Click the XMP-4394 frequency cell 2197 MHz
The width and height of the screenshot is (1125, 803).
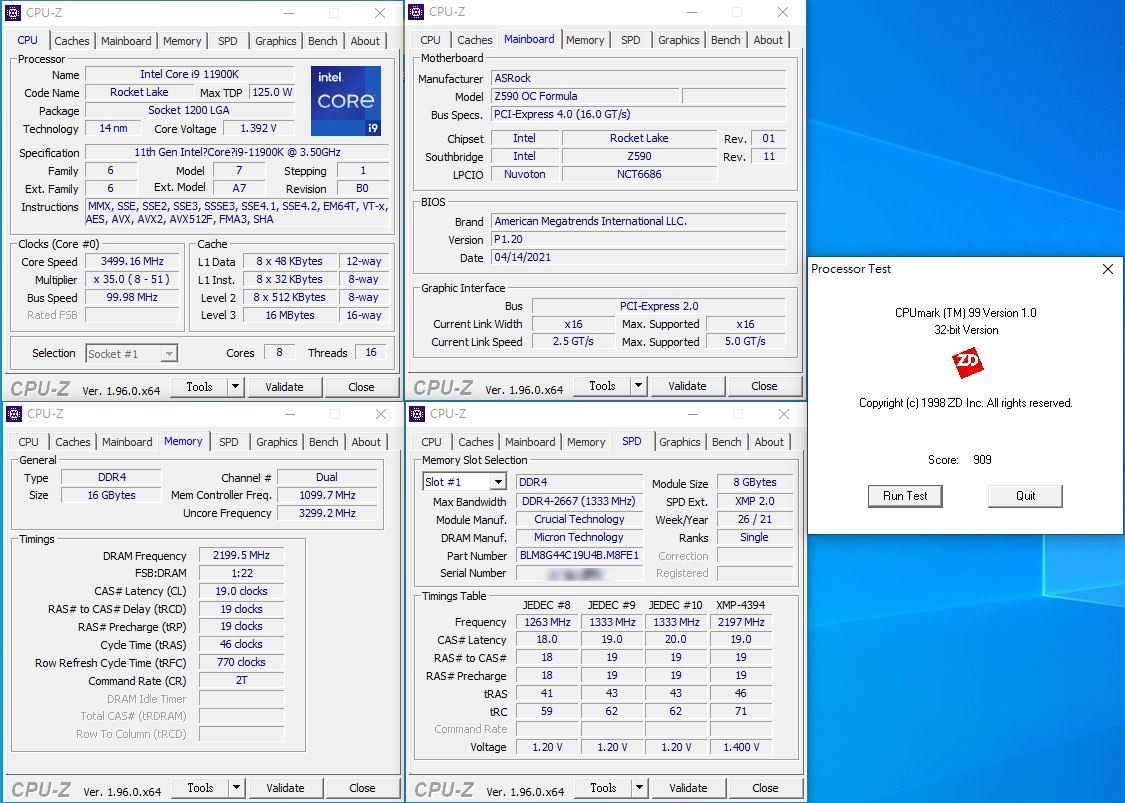pos(741,622)
